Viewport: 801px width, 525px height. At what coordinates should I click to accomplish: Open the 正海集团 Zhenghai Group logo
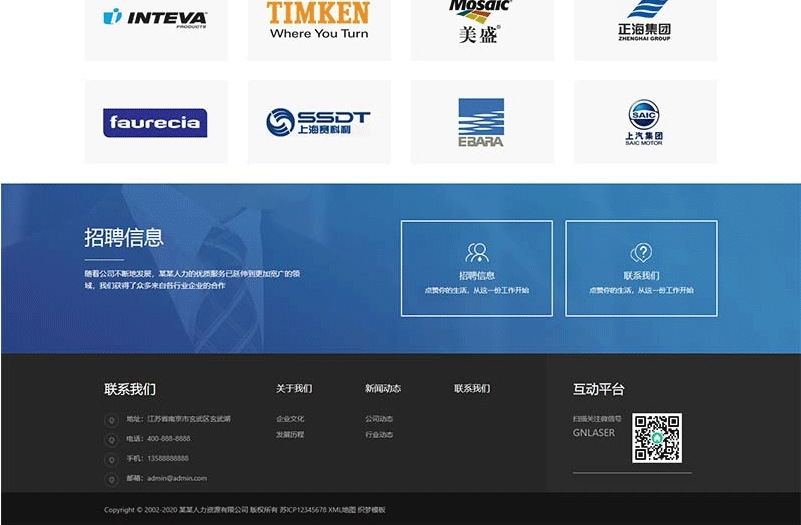tap(645, 20)
